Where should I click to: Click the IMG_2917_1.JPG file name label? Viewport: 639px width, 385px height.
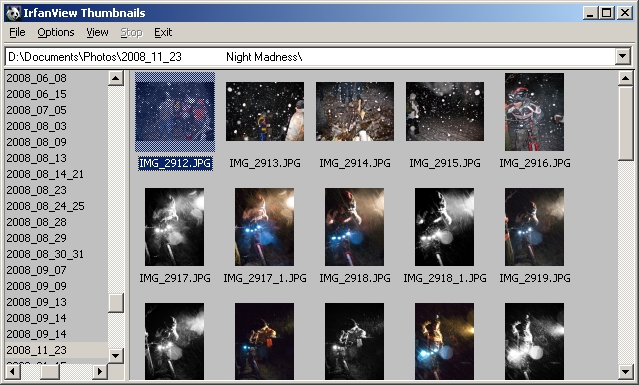click(x=265, y=278)
